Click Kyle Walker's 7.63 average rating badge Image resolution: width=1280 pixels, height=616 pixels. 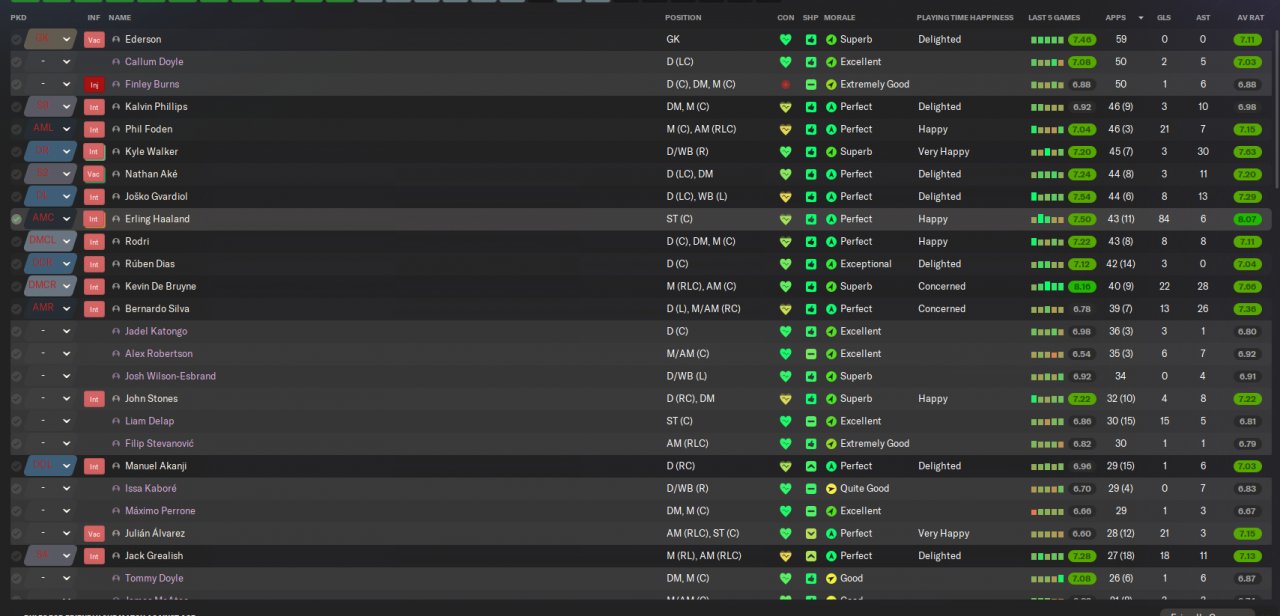pos(1247,152)
